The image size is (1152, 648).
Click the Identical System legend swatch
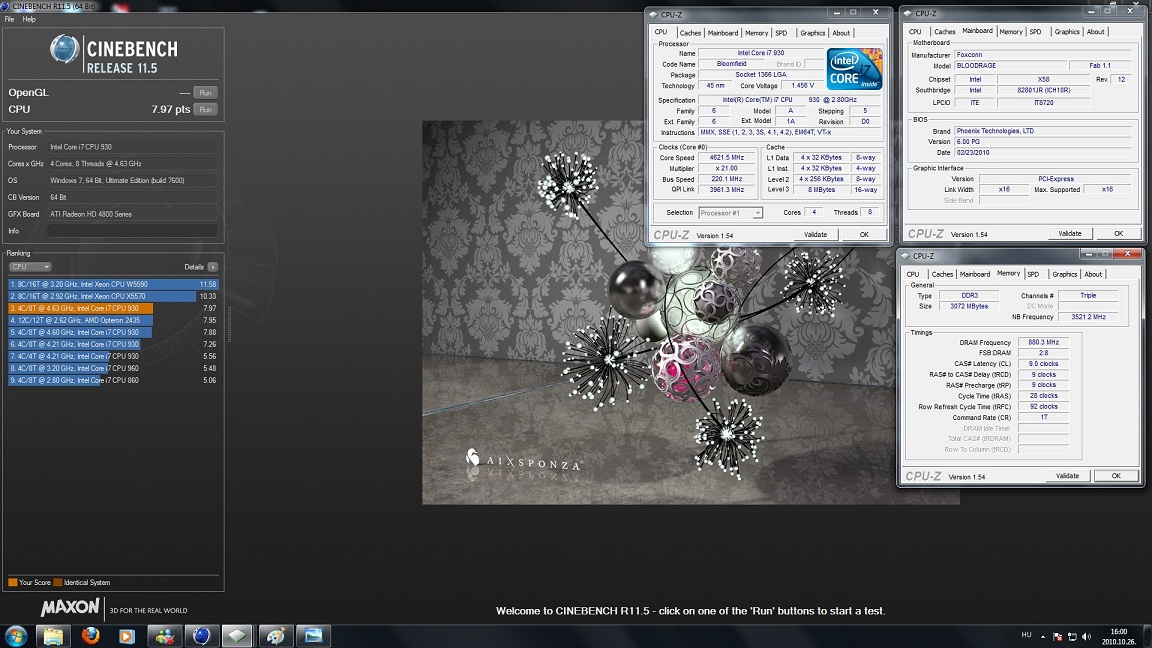(58, 583)
